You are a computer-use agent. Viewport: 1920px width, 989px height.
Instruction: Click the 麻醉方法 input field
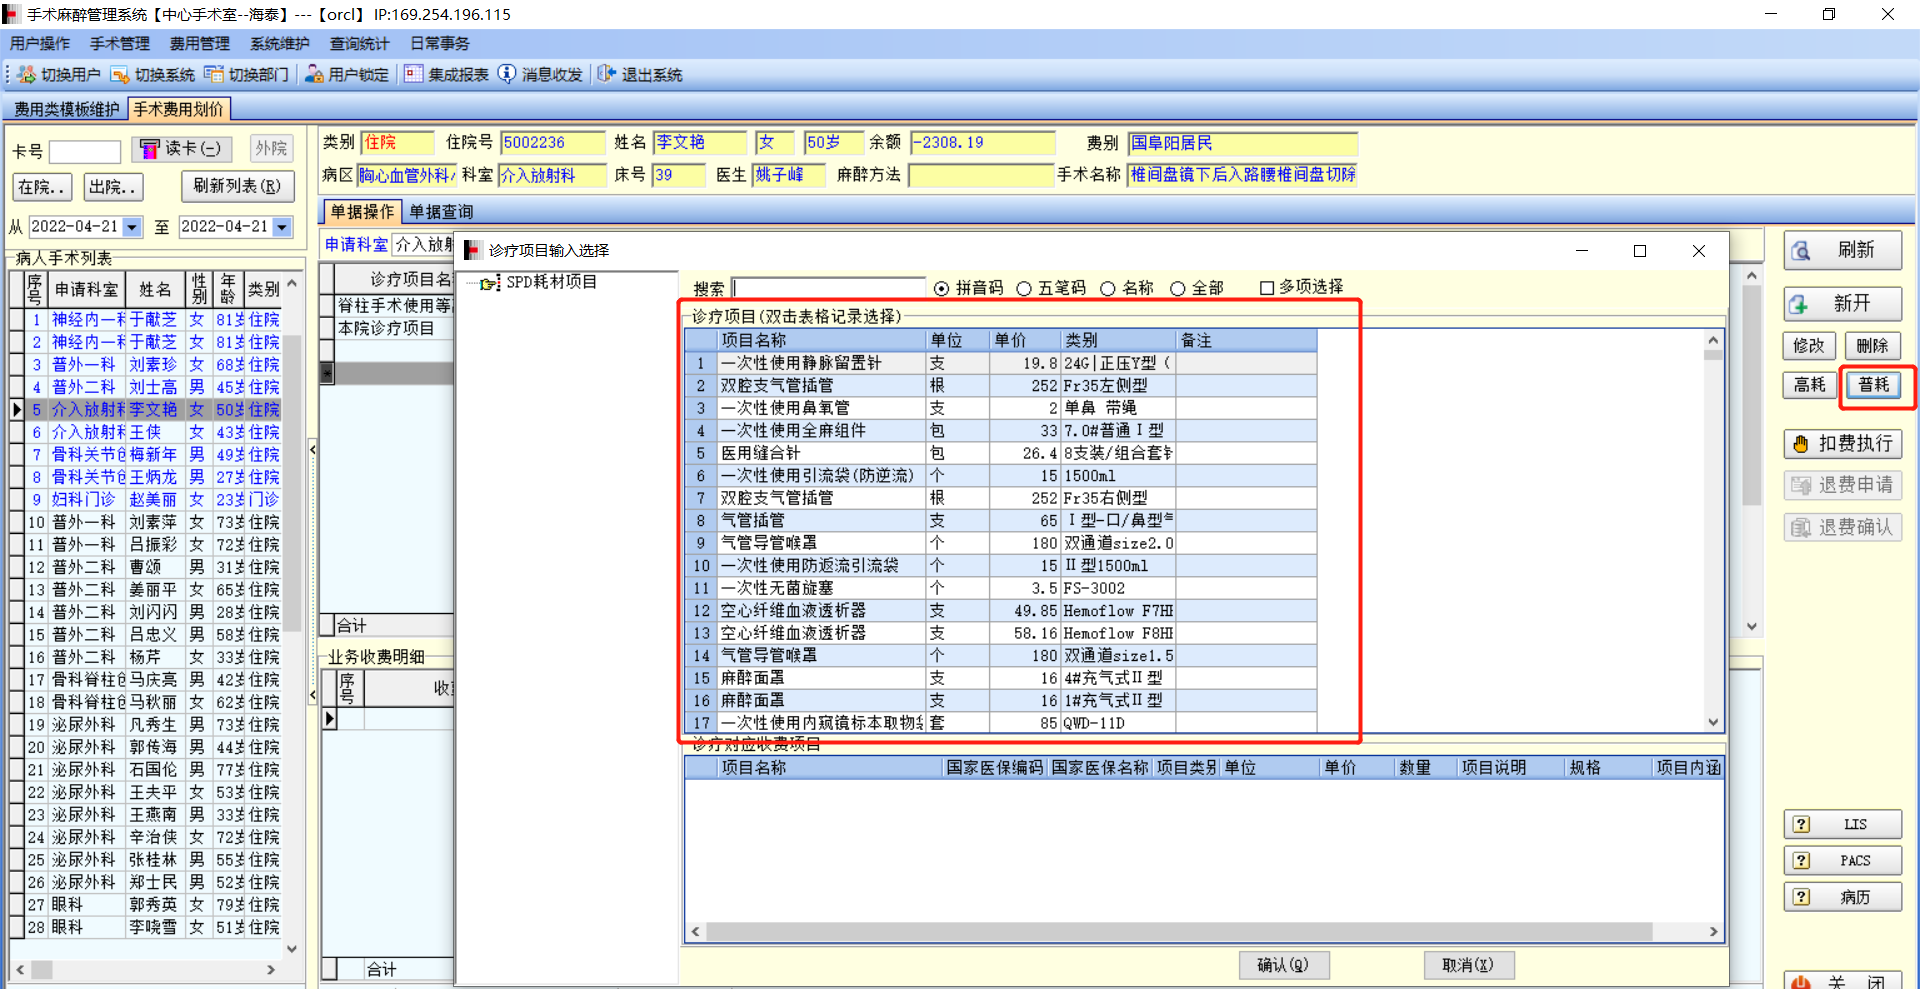point(981,175)
